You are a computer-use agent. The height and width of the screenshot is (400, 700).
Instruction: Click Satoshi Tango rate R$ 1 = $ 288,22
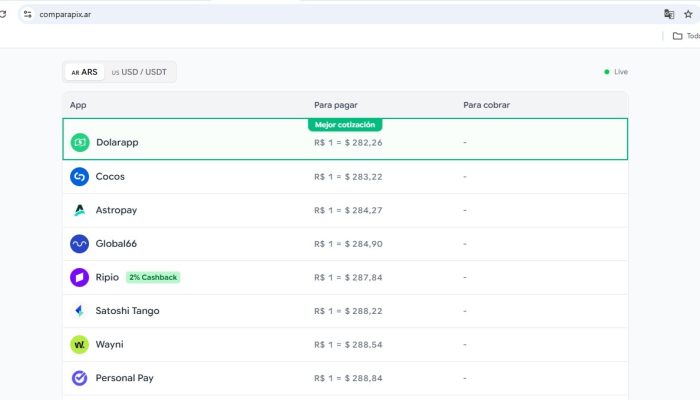348,311
